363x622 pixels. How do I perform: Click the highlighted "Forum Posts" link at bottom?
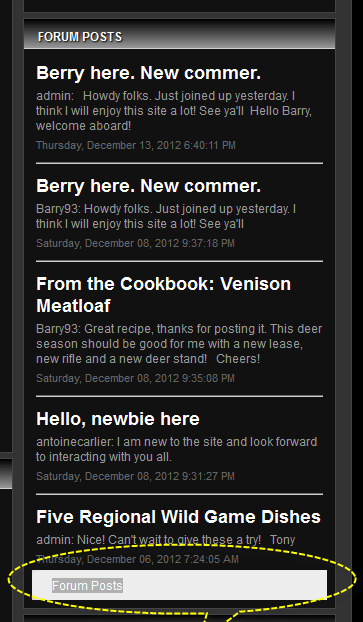click(x=87, y=586)
